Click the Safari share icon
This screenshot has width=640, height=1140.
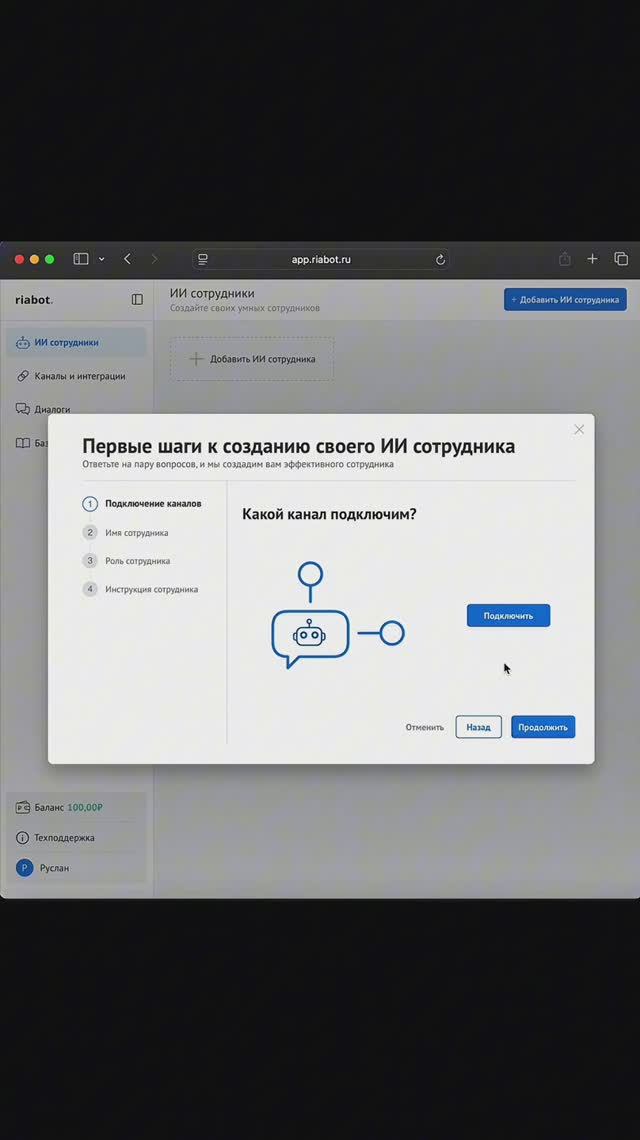click(564, 259)
